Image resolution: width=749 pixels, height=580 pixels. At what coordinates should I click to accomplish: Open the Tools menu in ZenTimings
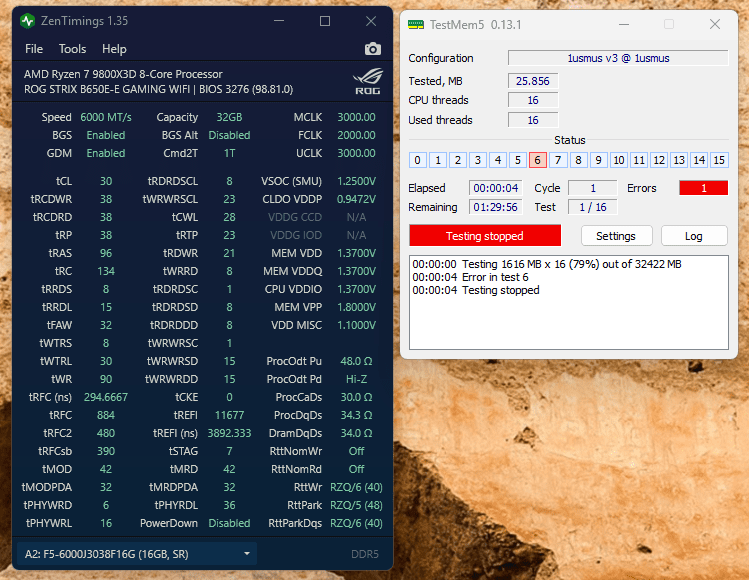click(x=73, y=49)
